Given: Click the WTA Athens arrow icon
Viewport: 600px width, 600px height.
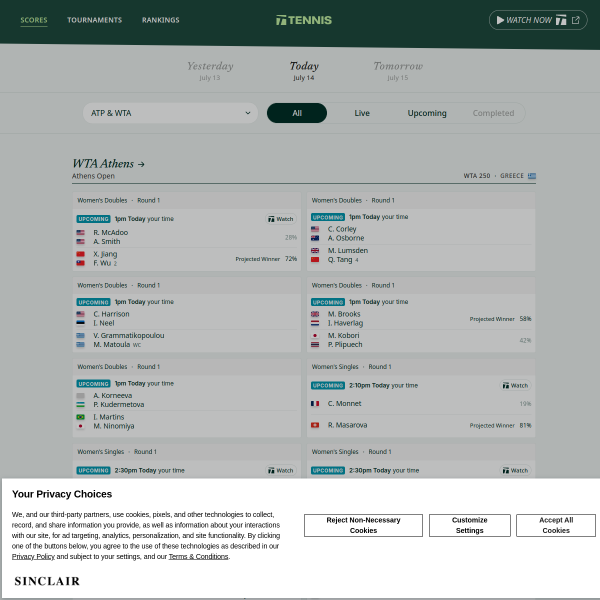Looking at the screenshot, I should [x=141, y=164].
